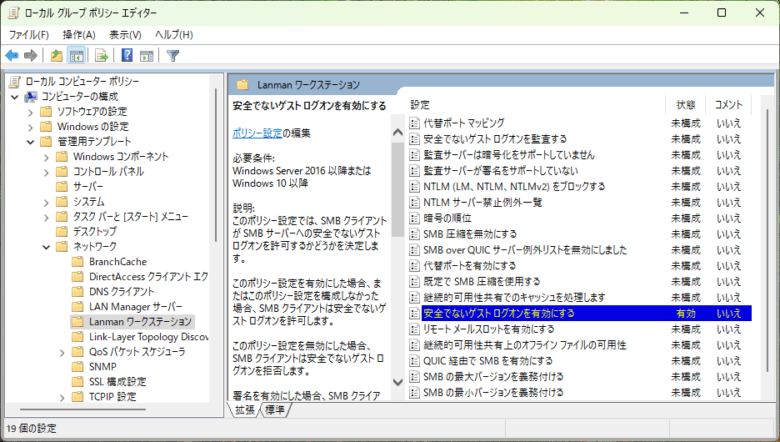The image size is (780, 442).
Task: Collapse the ネットワーク node
Action: coord(46,247)
